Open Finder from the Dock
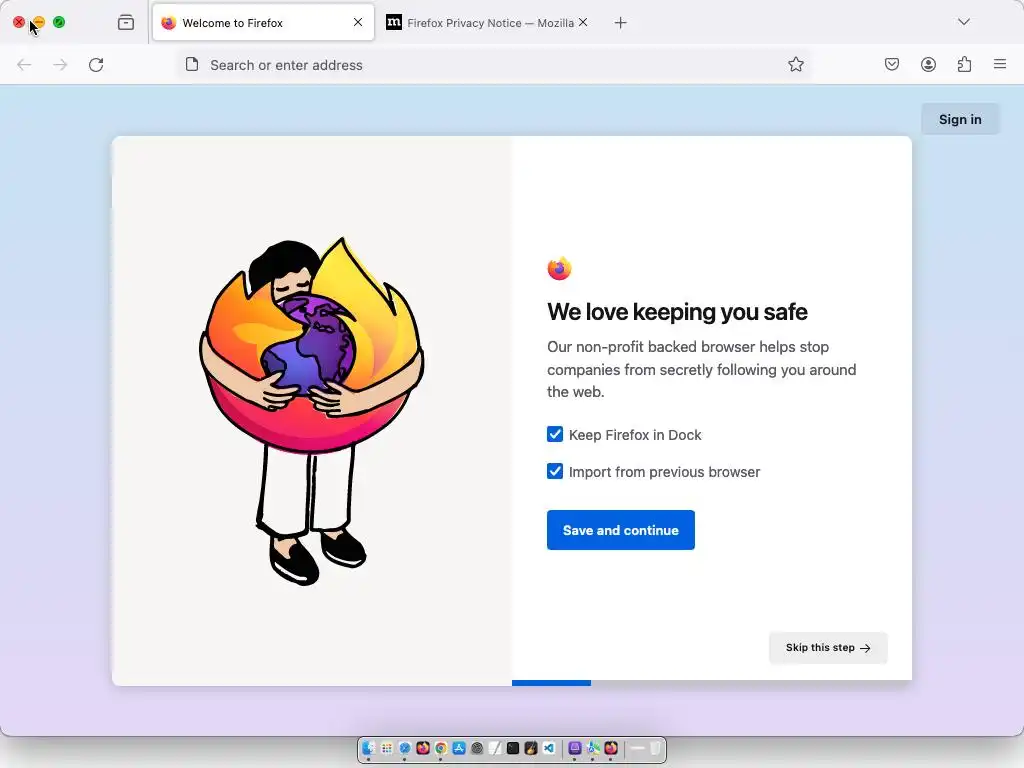The height and width of the screenshot is (768, 1024). 368,748
